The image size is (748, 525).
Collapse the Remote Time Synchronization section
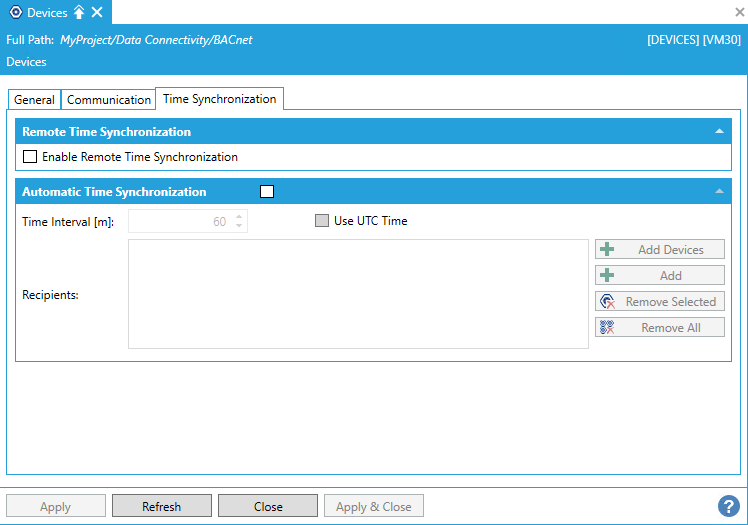click(718, 132)
